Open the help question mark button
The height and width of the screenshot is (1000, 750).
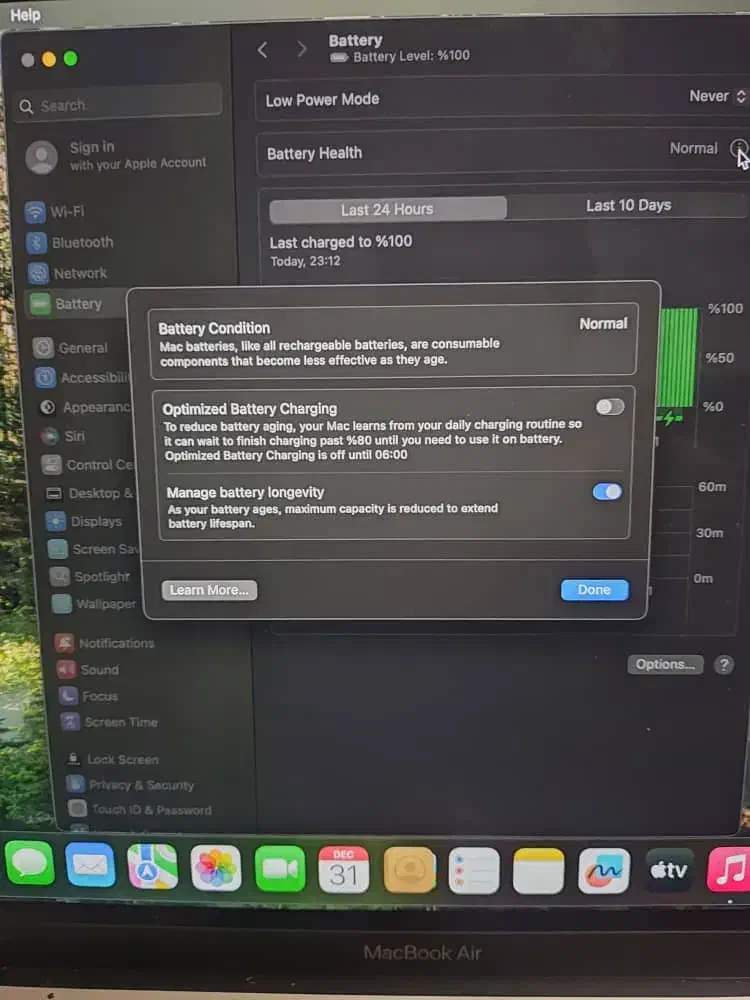tap(724, 665)
